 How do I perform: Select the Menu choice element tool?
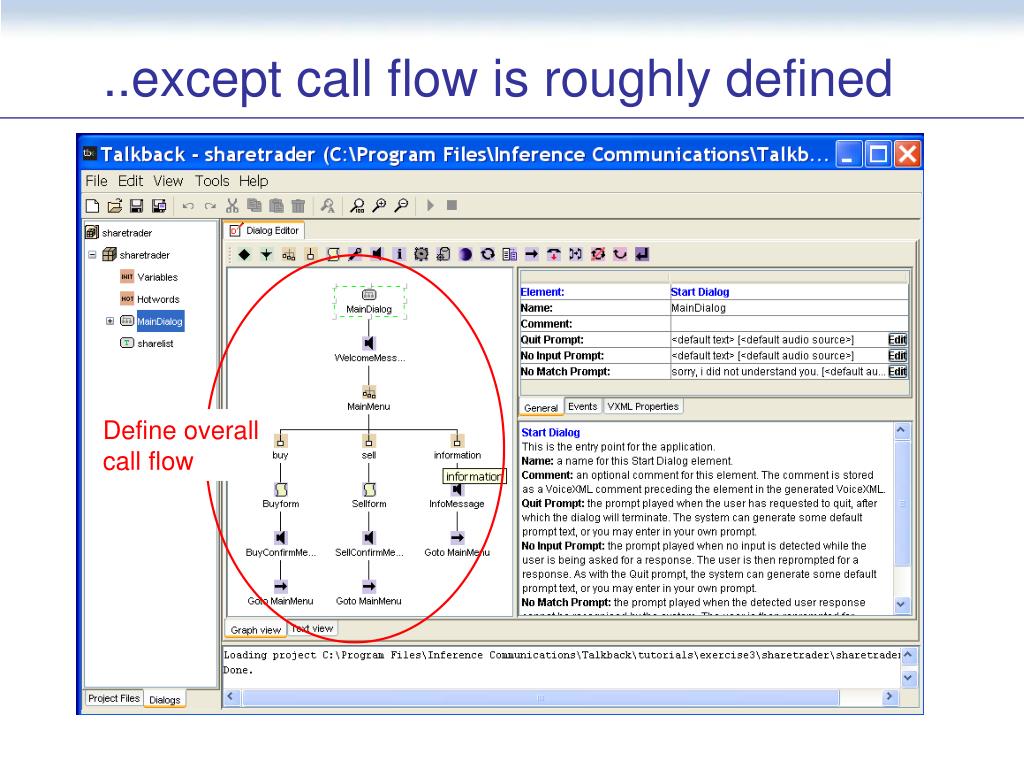311,255
